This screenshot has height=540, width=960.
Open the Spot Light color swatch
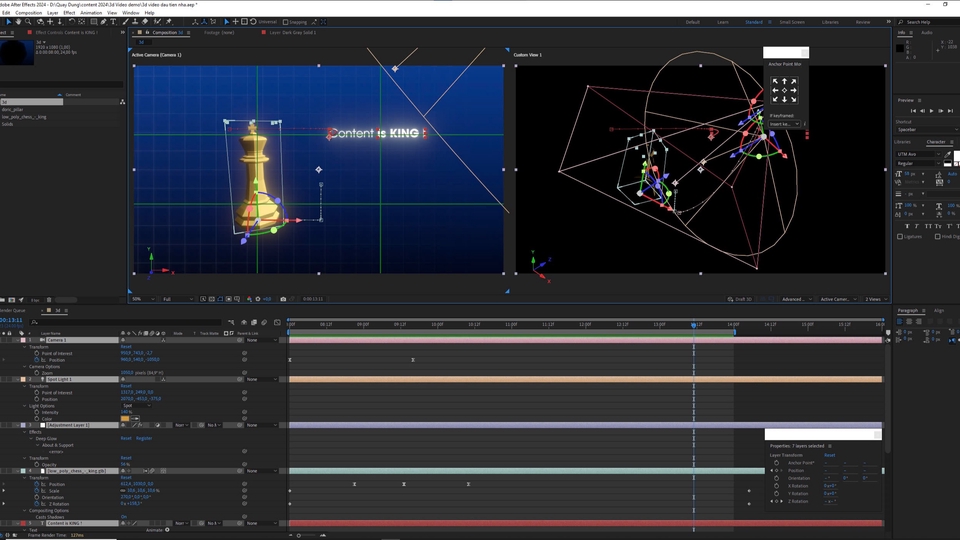pyautogui.click(x=125, y=419)
